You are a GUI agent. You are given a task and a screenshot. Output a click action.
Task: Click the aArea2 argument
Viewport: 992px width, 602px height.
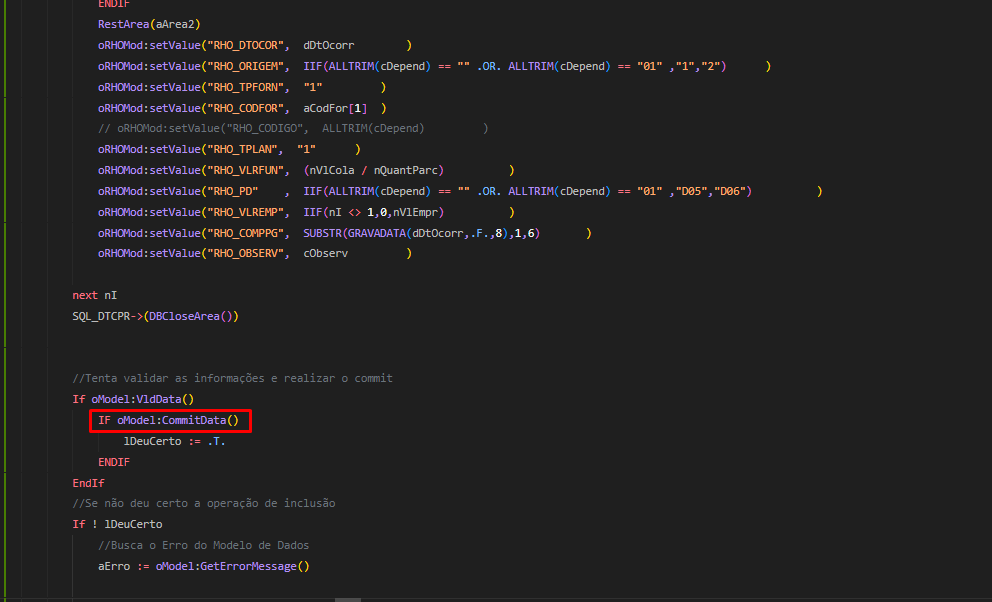click(x=175, y=25)
